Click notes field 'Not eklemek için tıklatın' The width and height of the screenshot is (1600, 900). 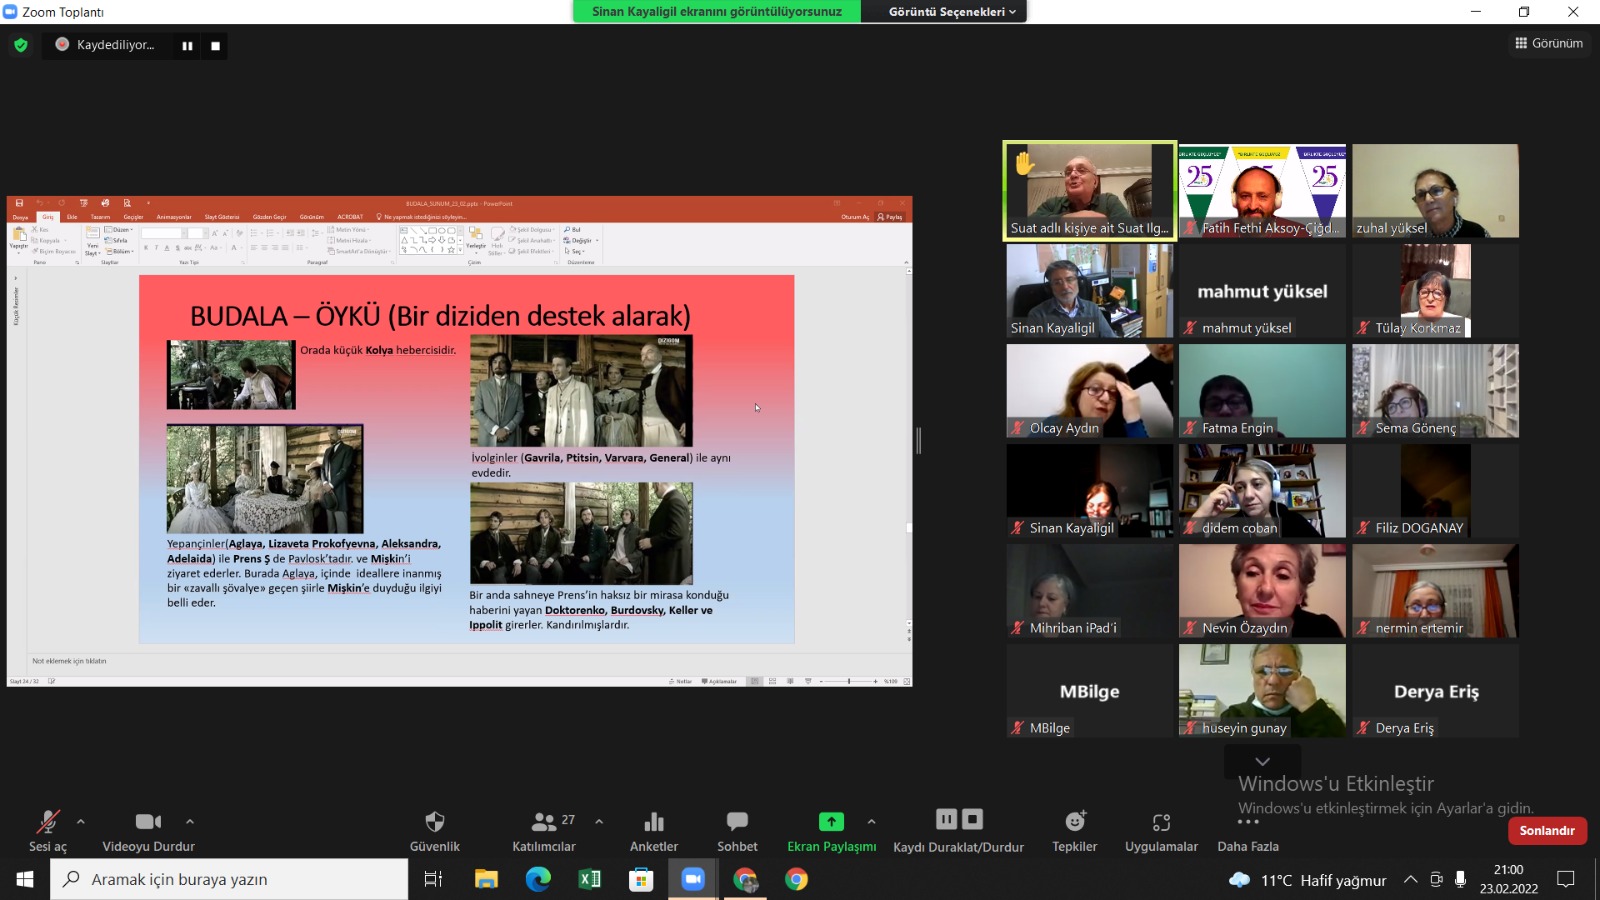coord(69,661)
